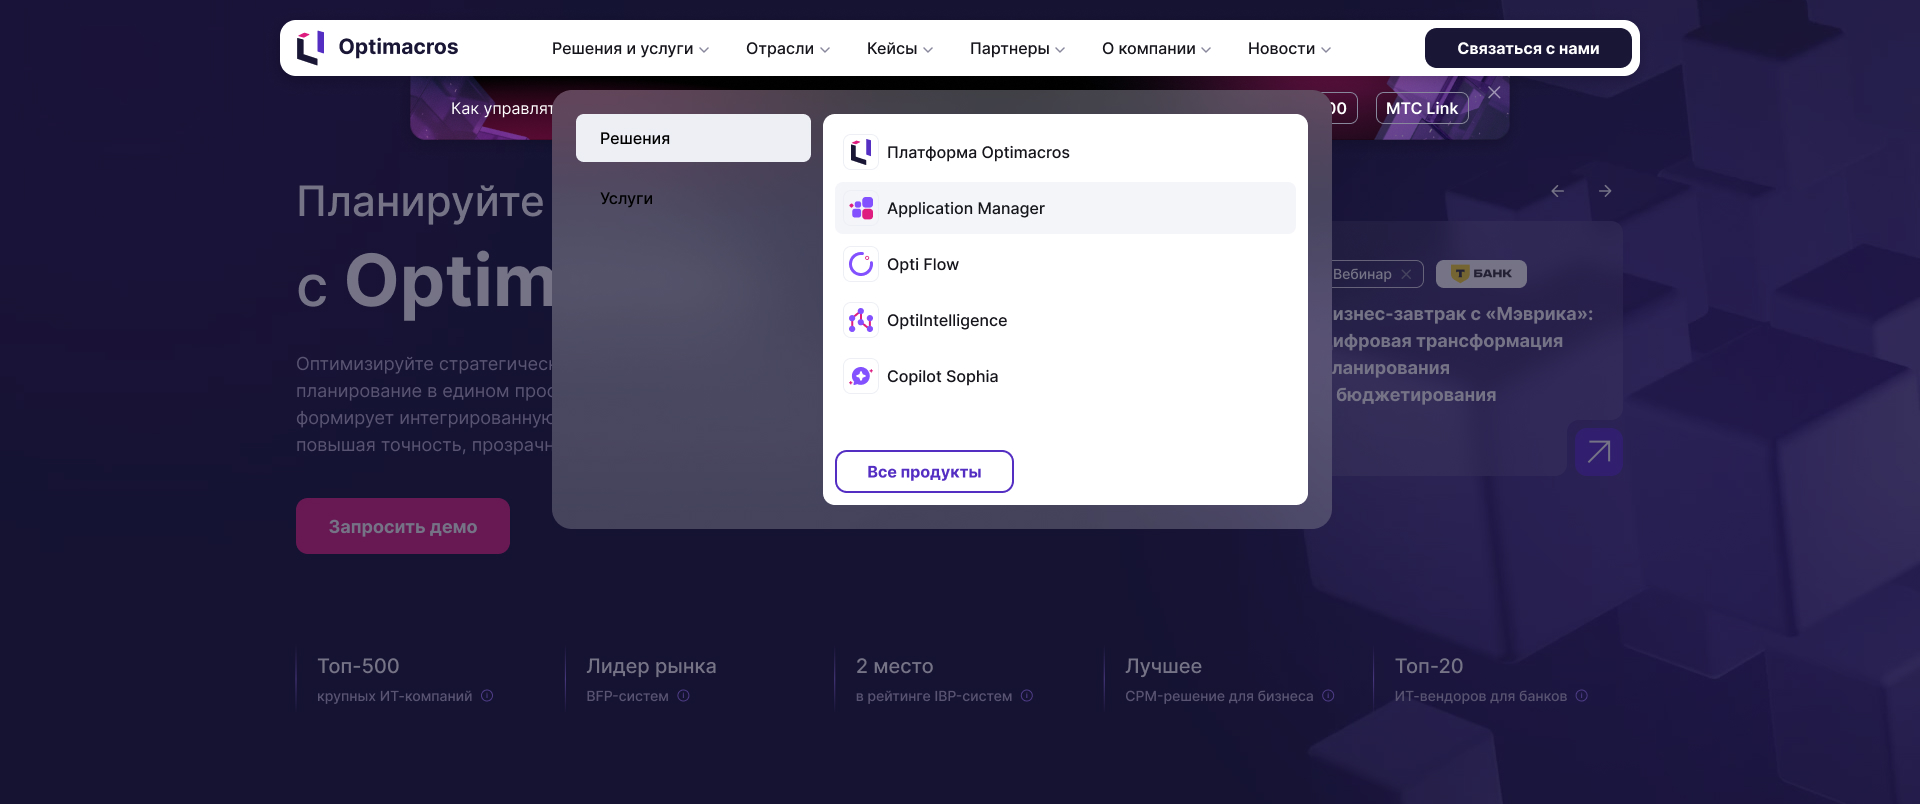
Task: Click the Application Manager icon
Action: coord(860,208)
